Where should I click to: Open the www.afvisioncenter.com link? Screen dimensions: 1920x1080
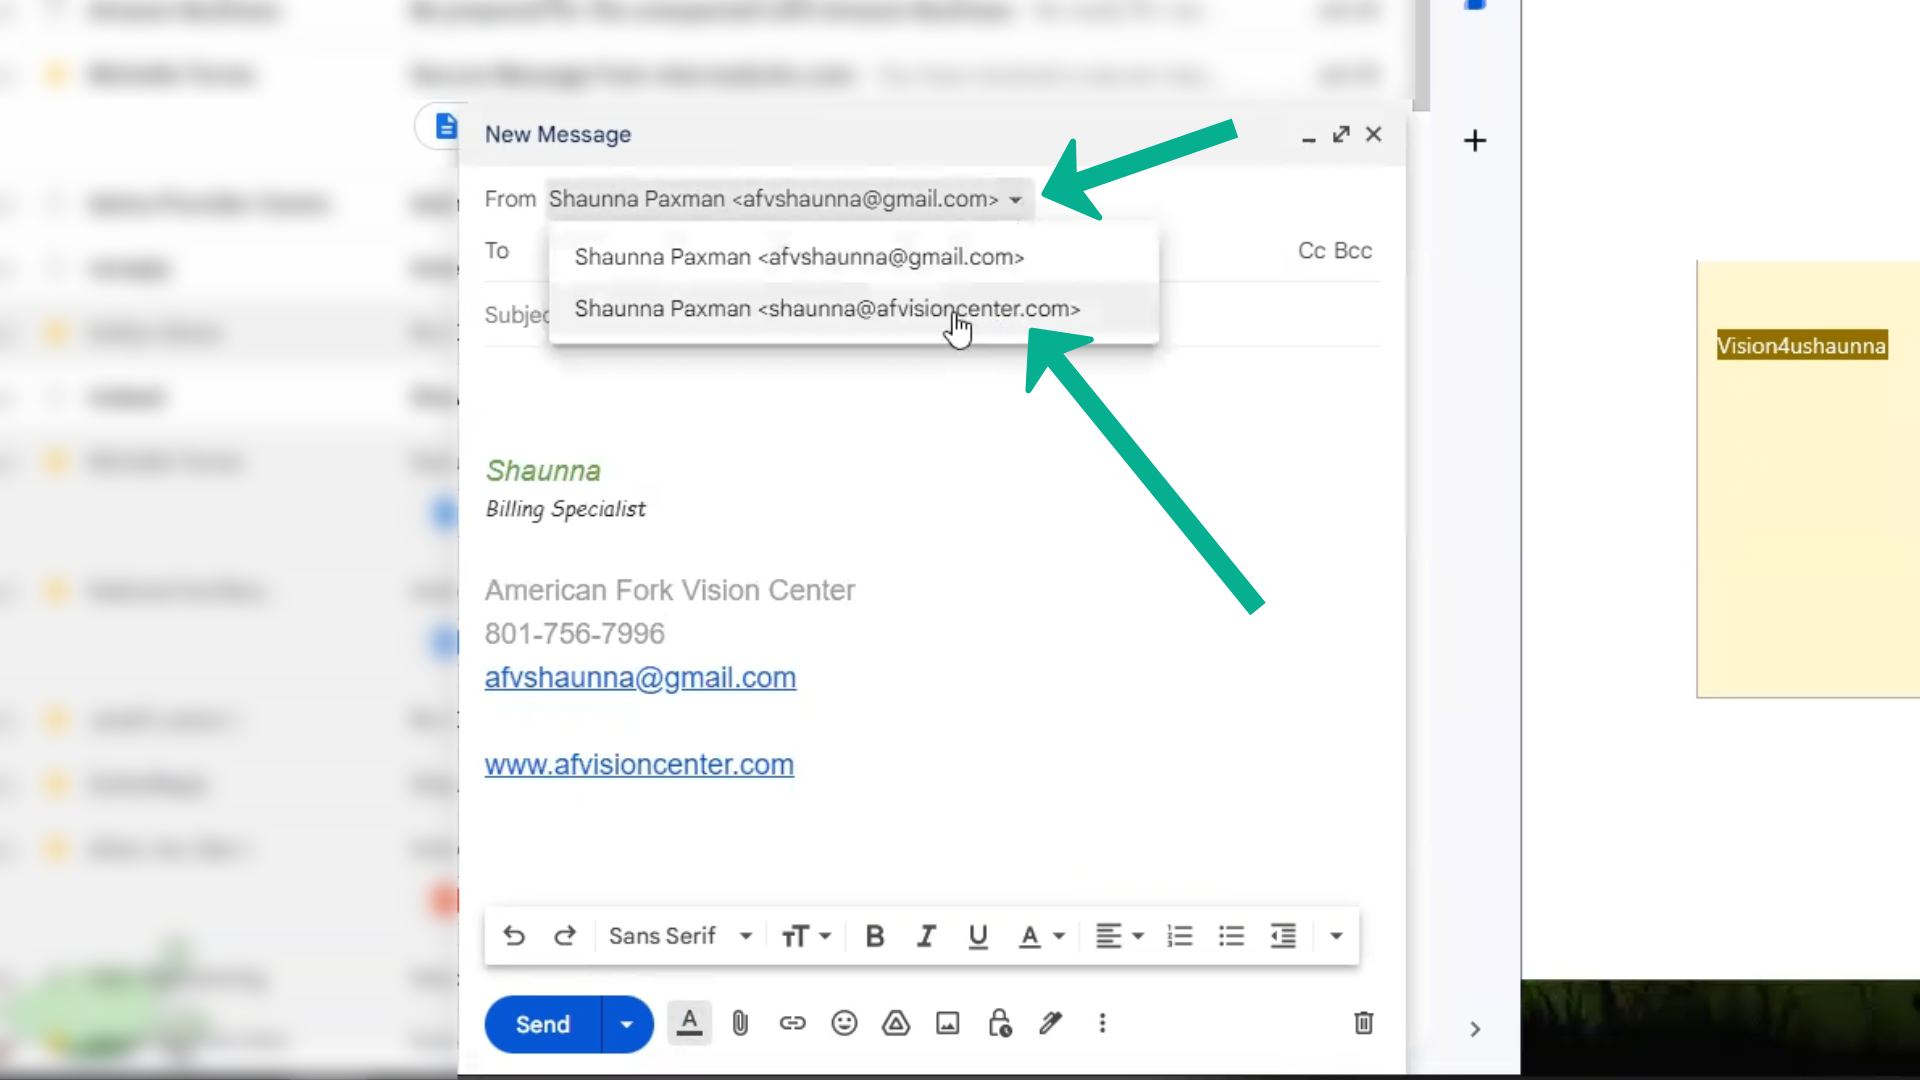click(x=639, y=764)
